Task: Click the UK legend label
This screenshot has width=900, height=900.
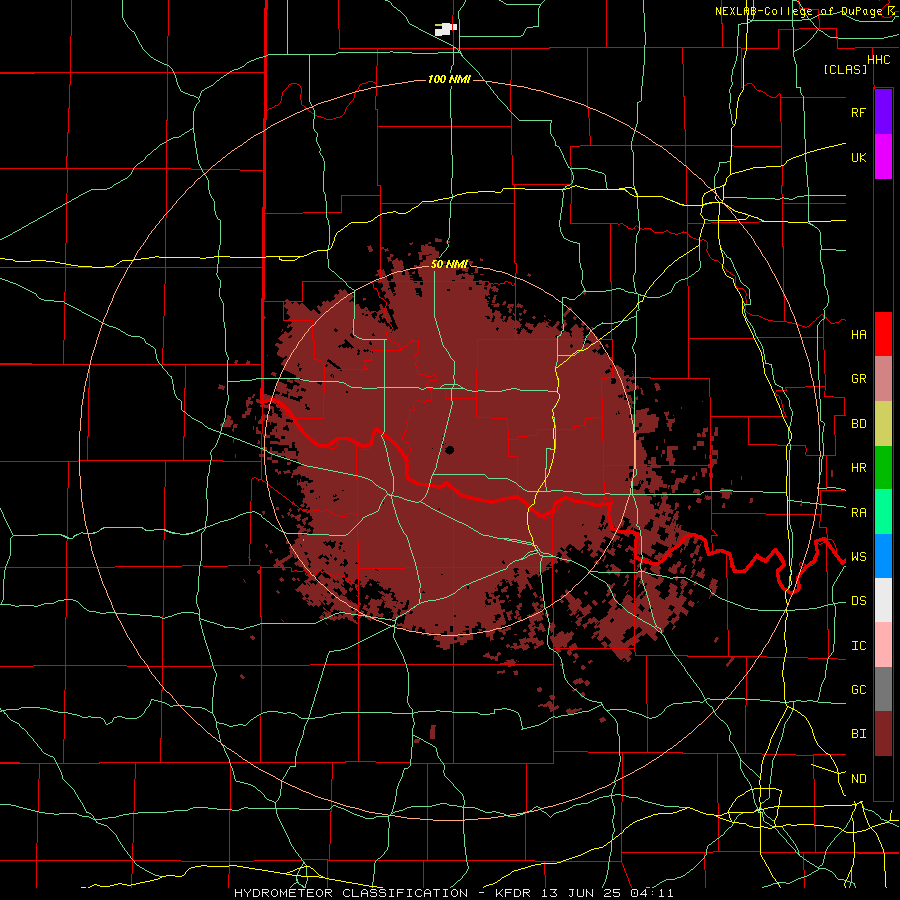Action: coord(858,157)
